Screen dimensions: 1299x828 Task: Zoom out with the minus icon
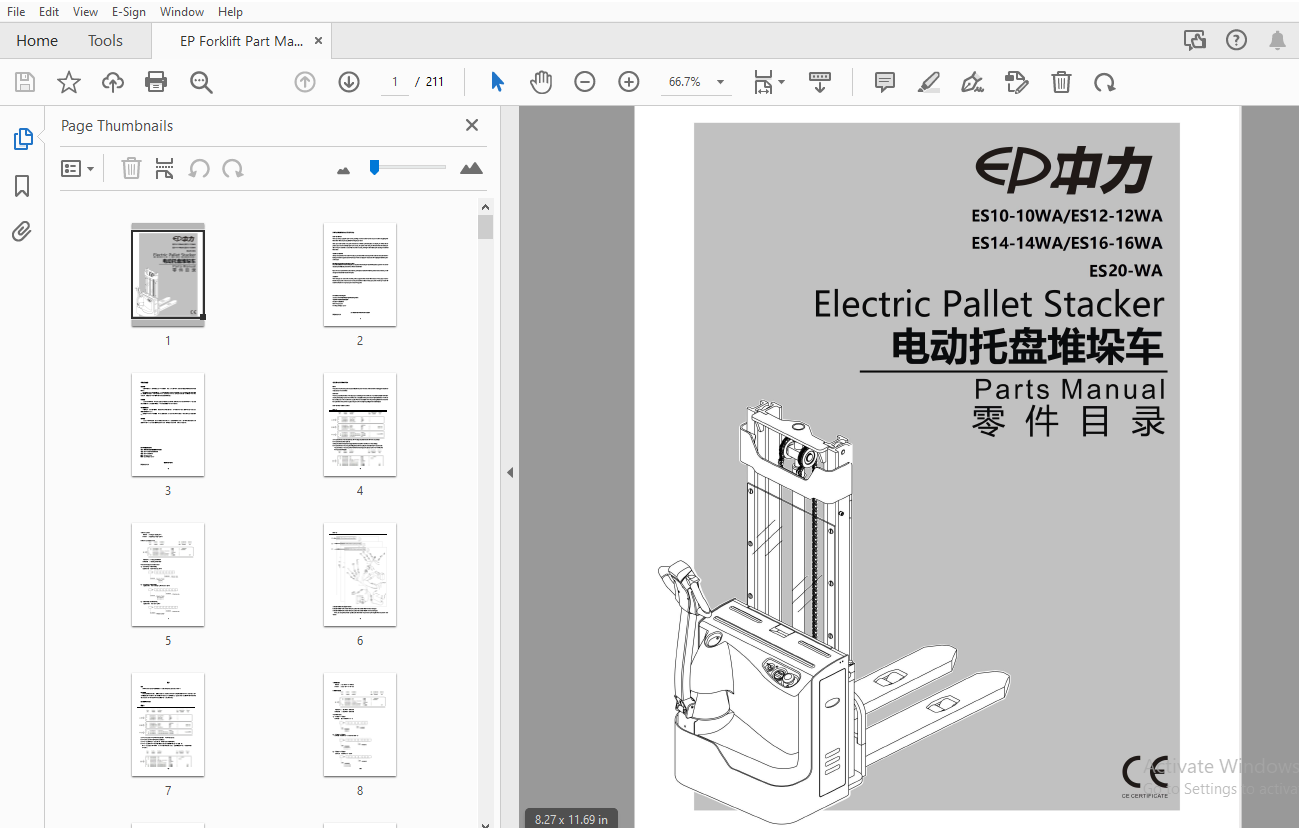click(585, 82)
